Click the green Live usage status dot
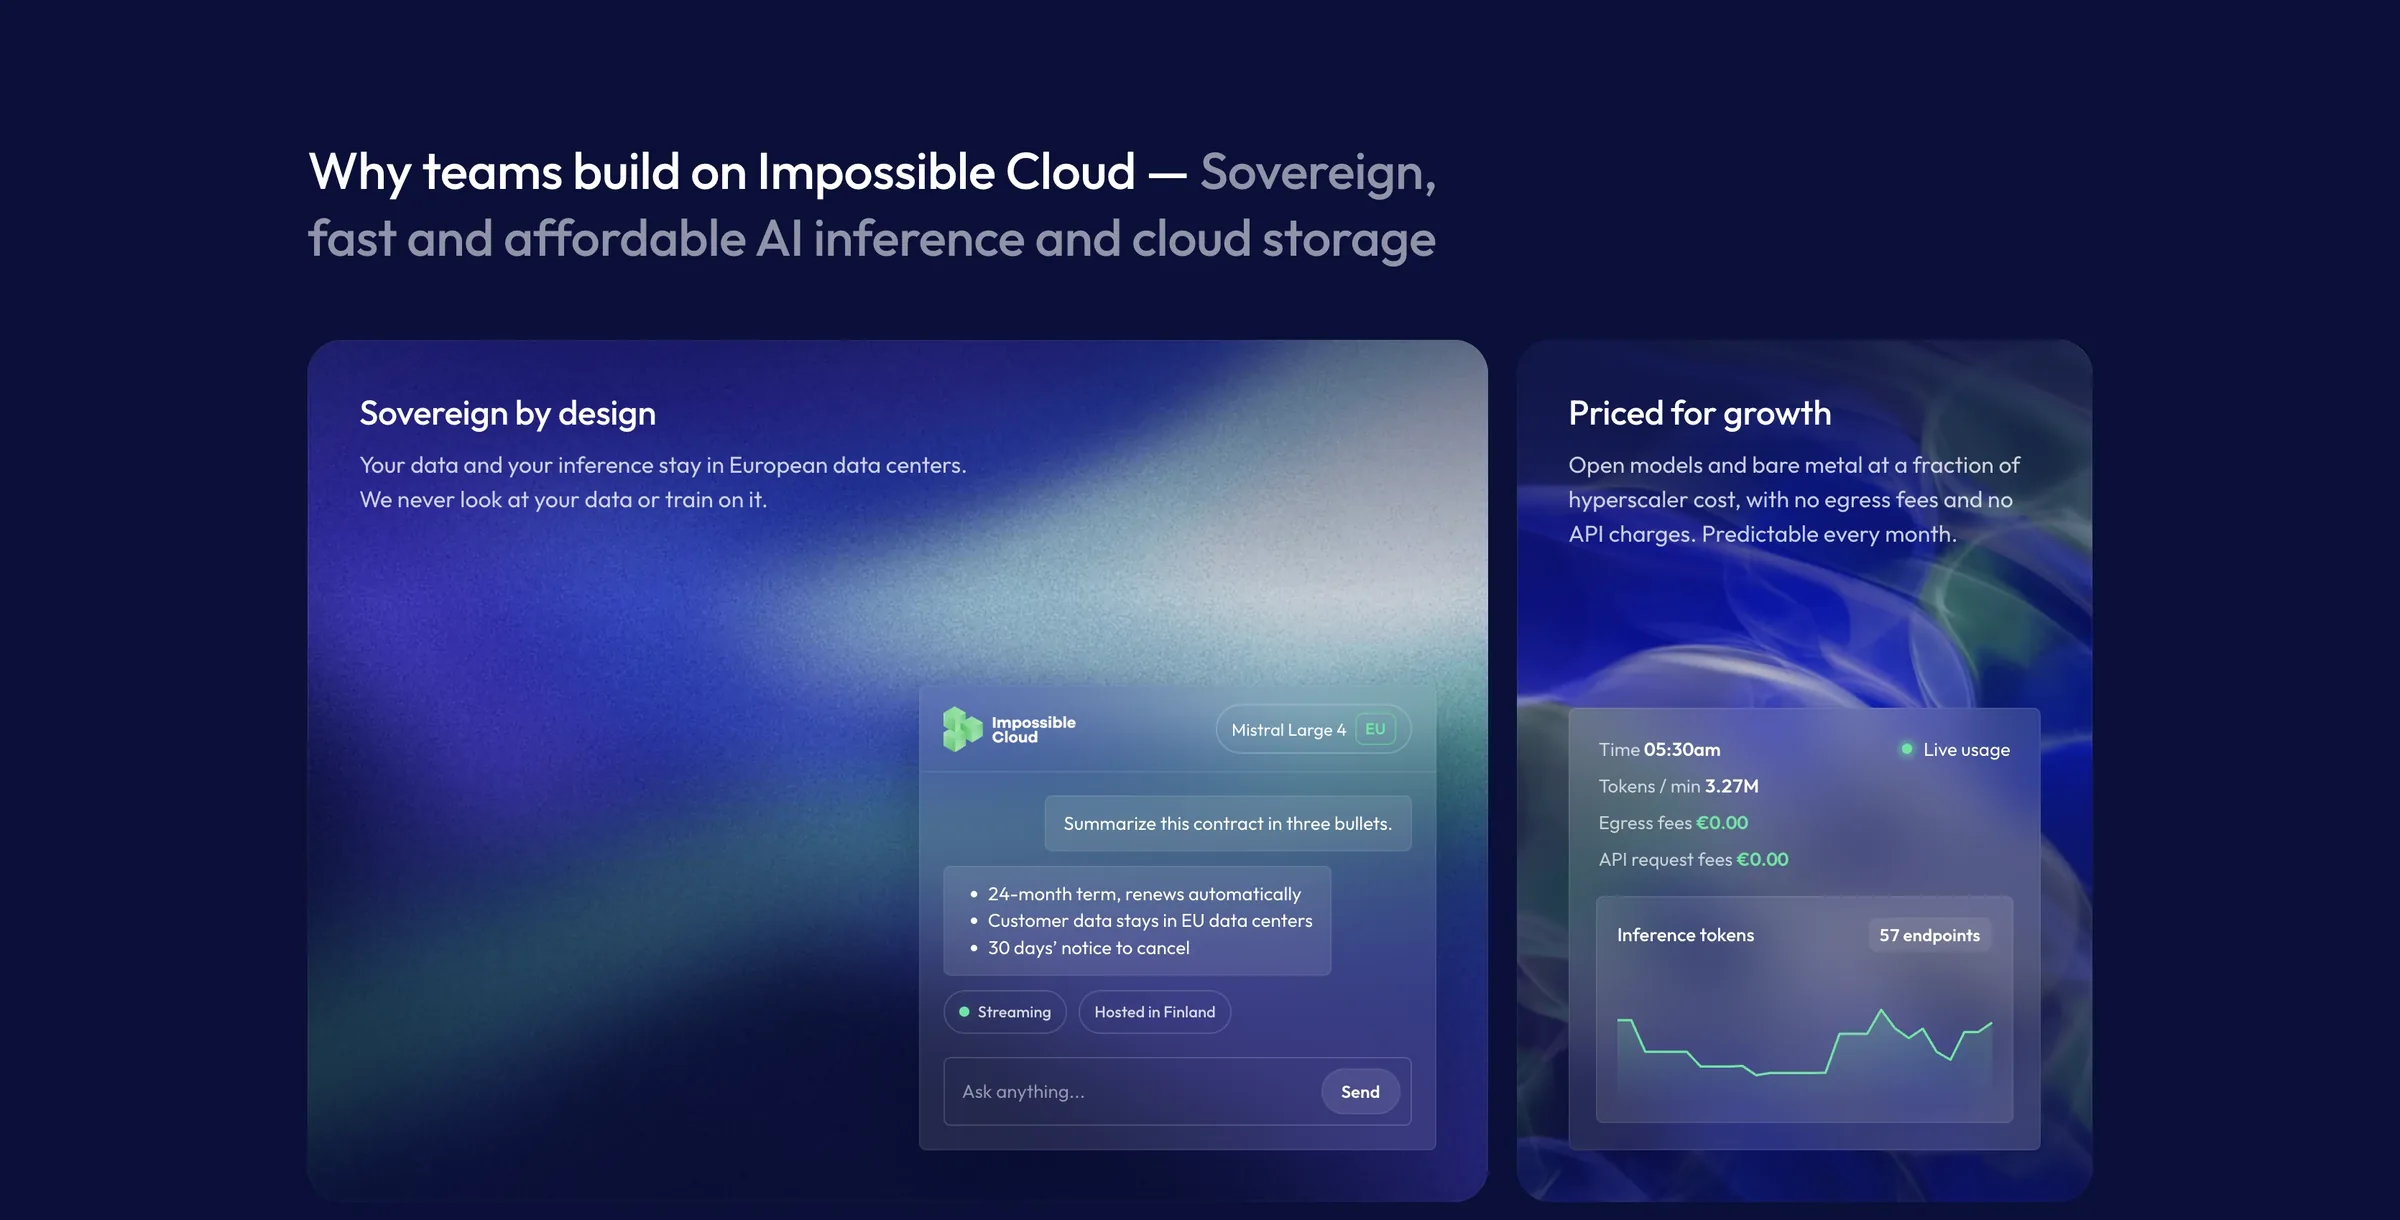 (1906, 749)
